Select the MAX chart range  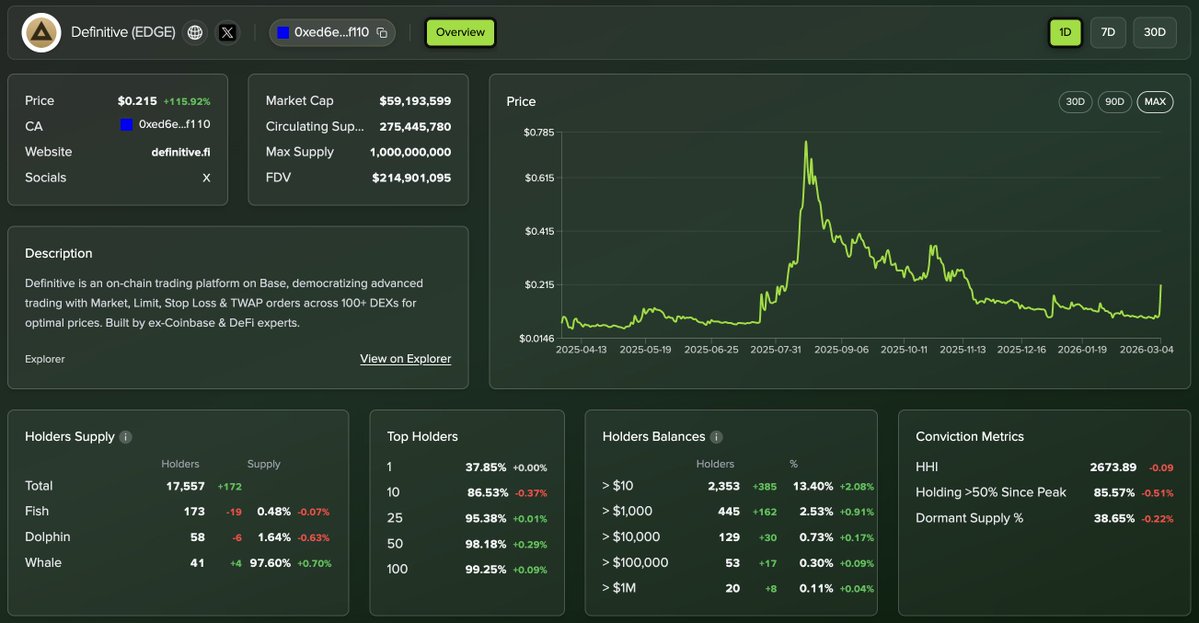tap(1155, 101)
